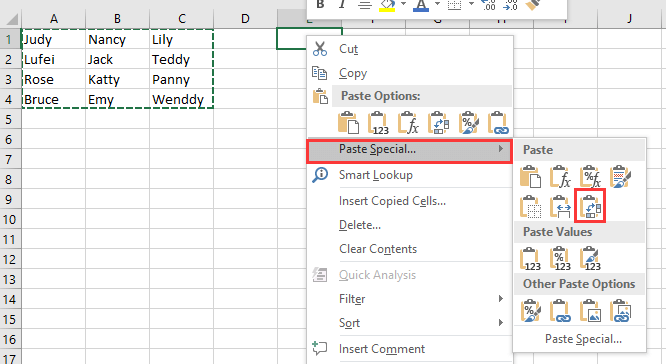Toggle Italic in the mini toolbar
The image size is (666, 364).
tap(342, 5)
